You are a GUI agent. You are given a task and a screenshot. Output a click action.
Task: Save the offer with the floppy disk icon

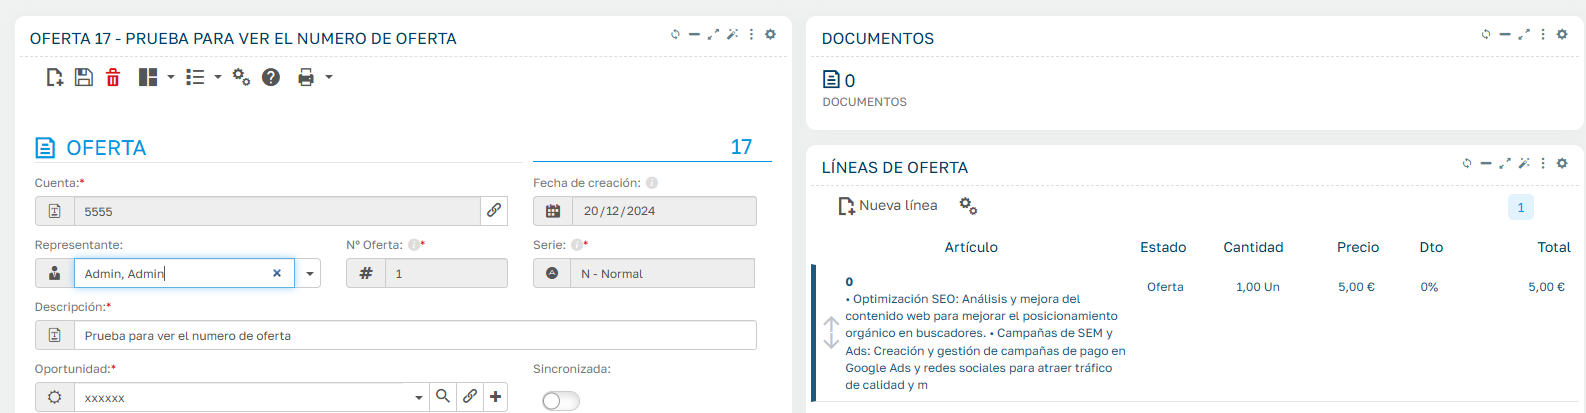click(84, 77)
